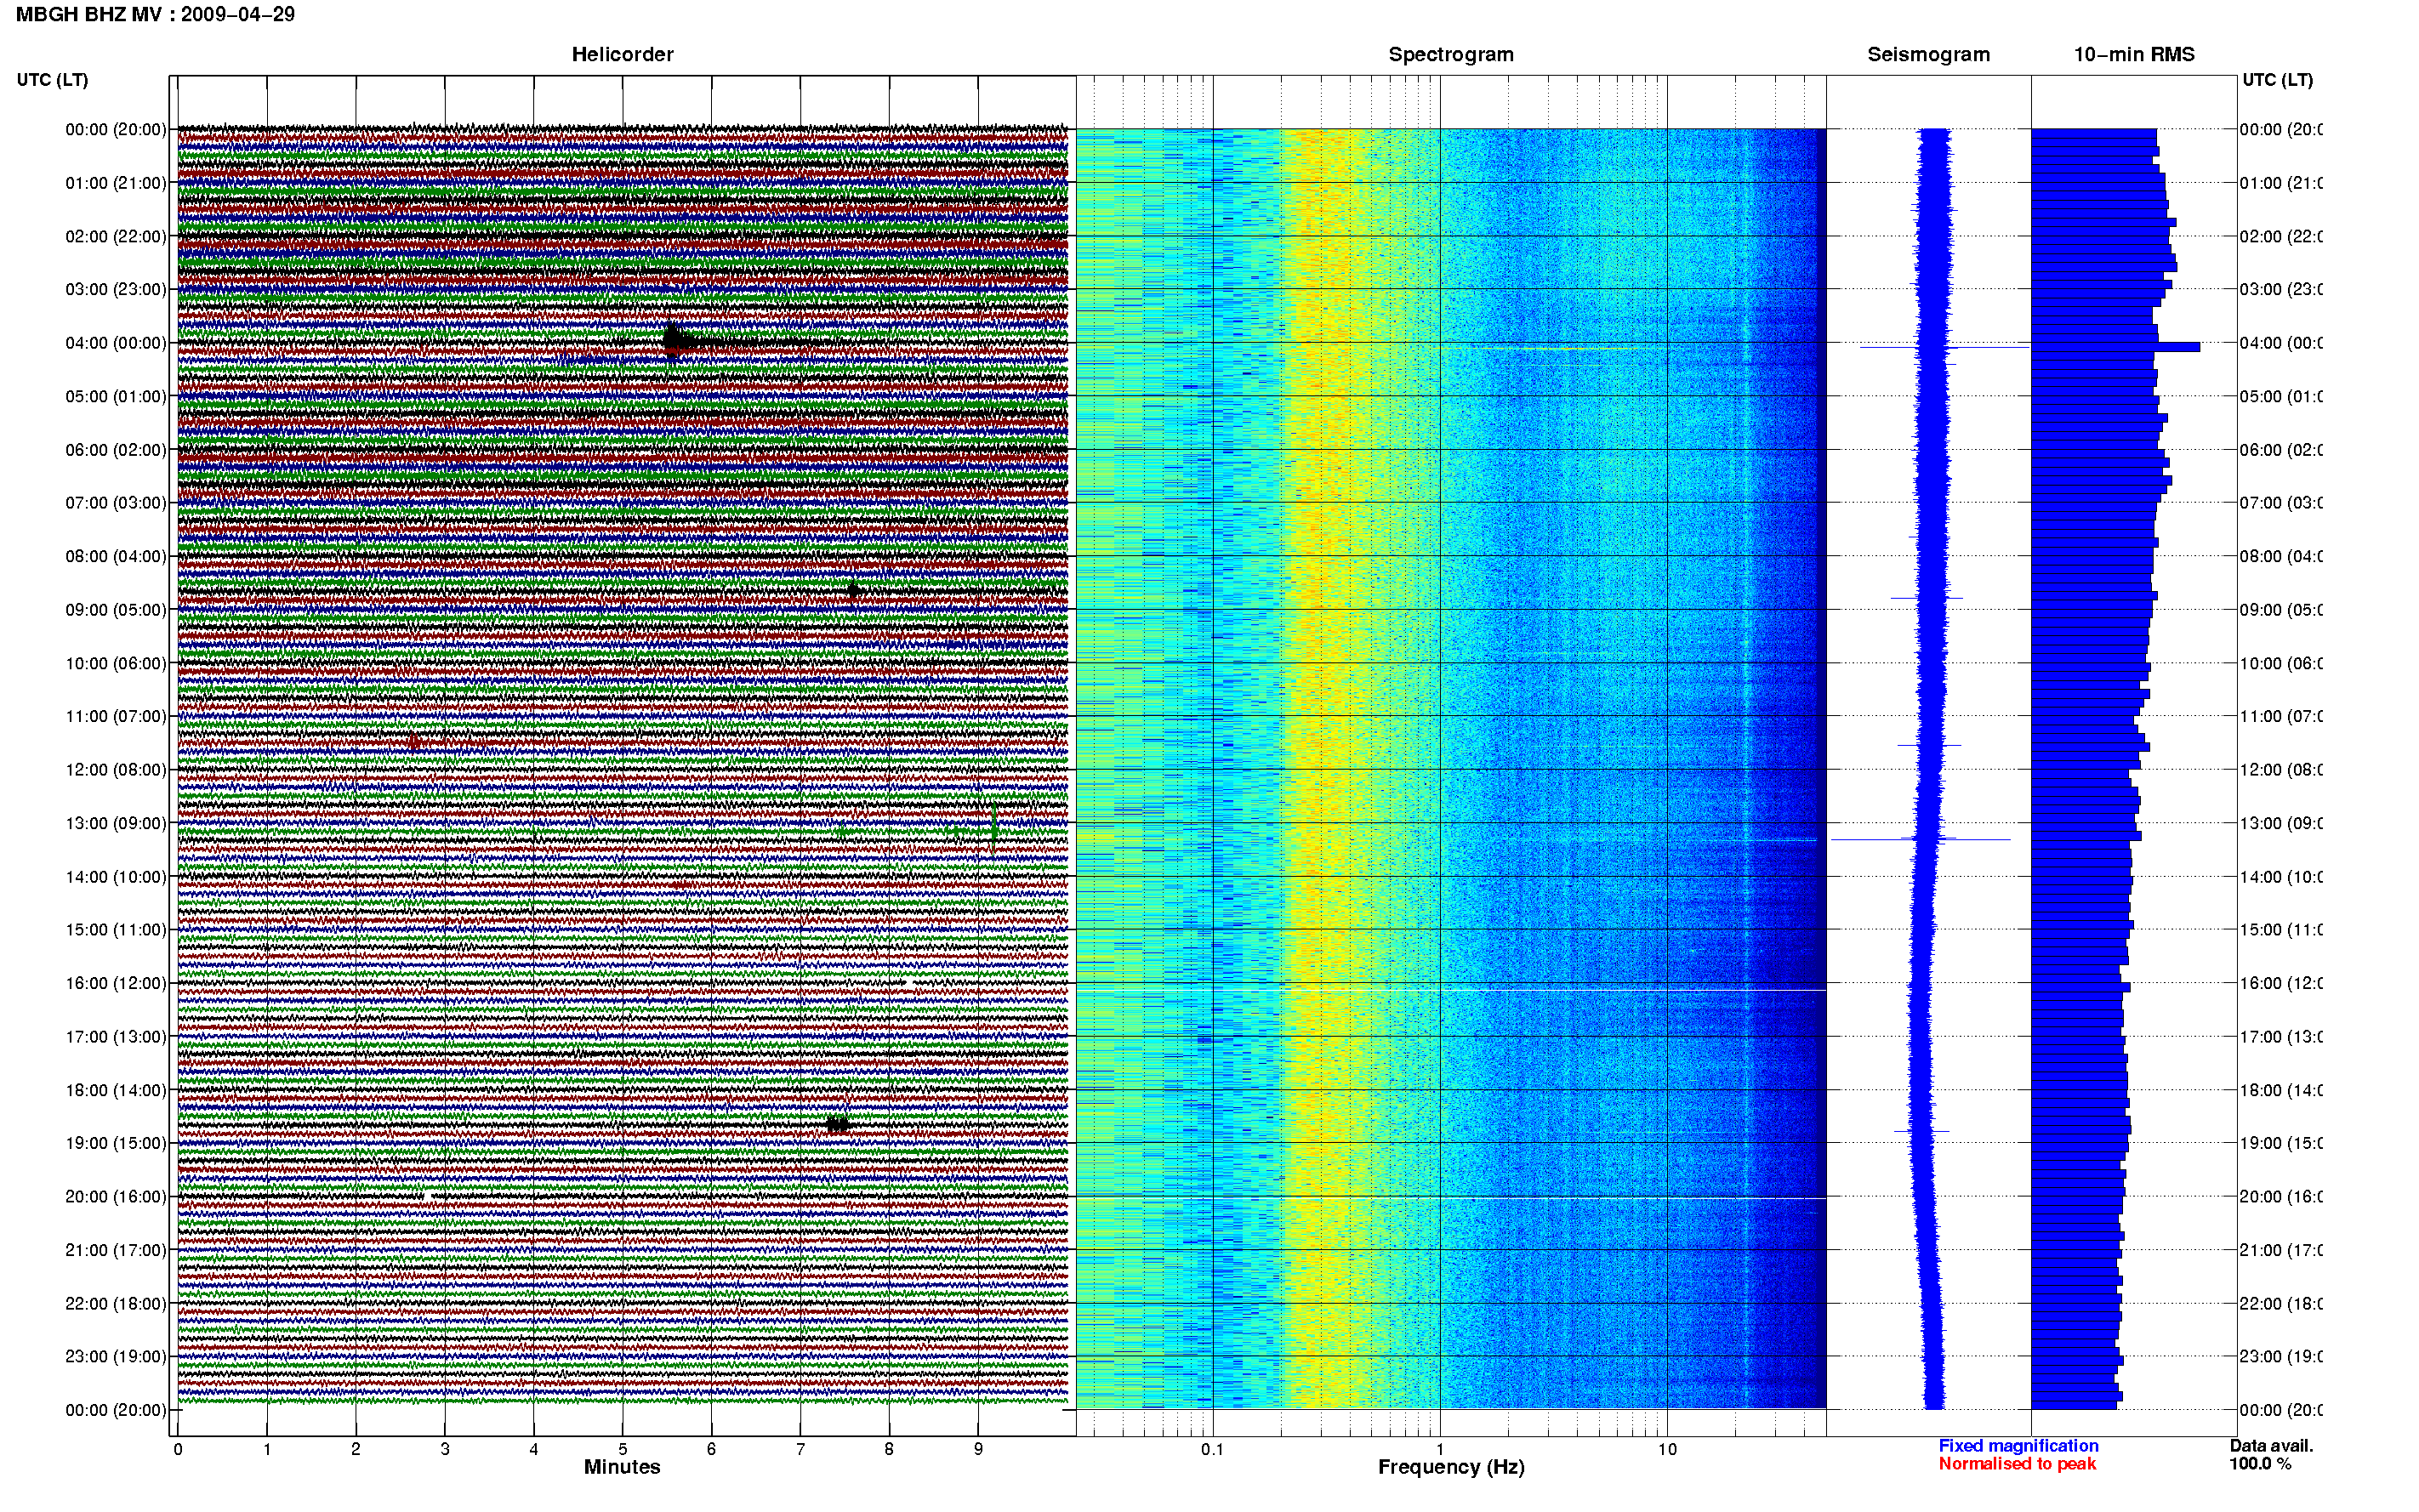Viewport: 2419px width, 1512px height.
Task: Click left-axis time label '11:00 (07:00)'
Action: pos(116,716)
